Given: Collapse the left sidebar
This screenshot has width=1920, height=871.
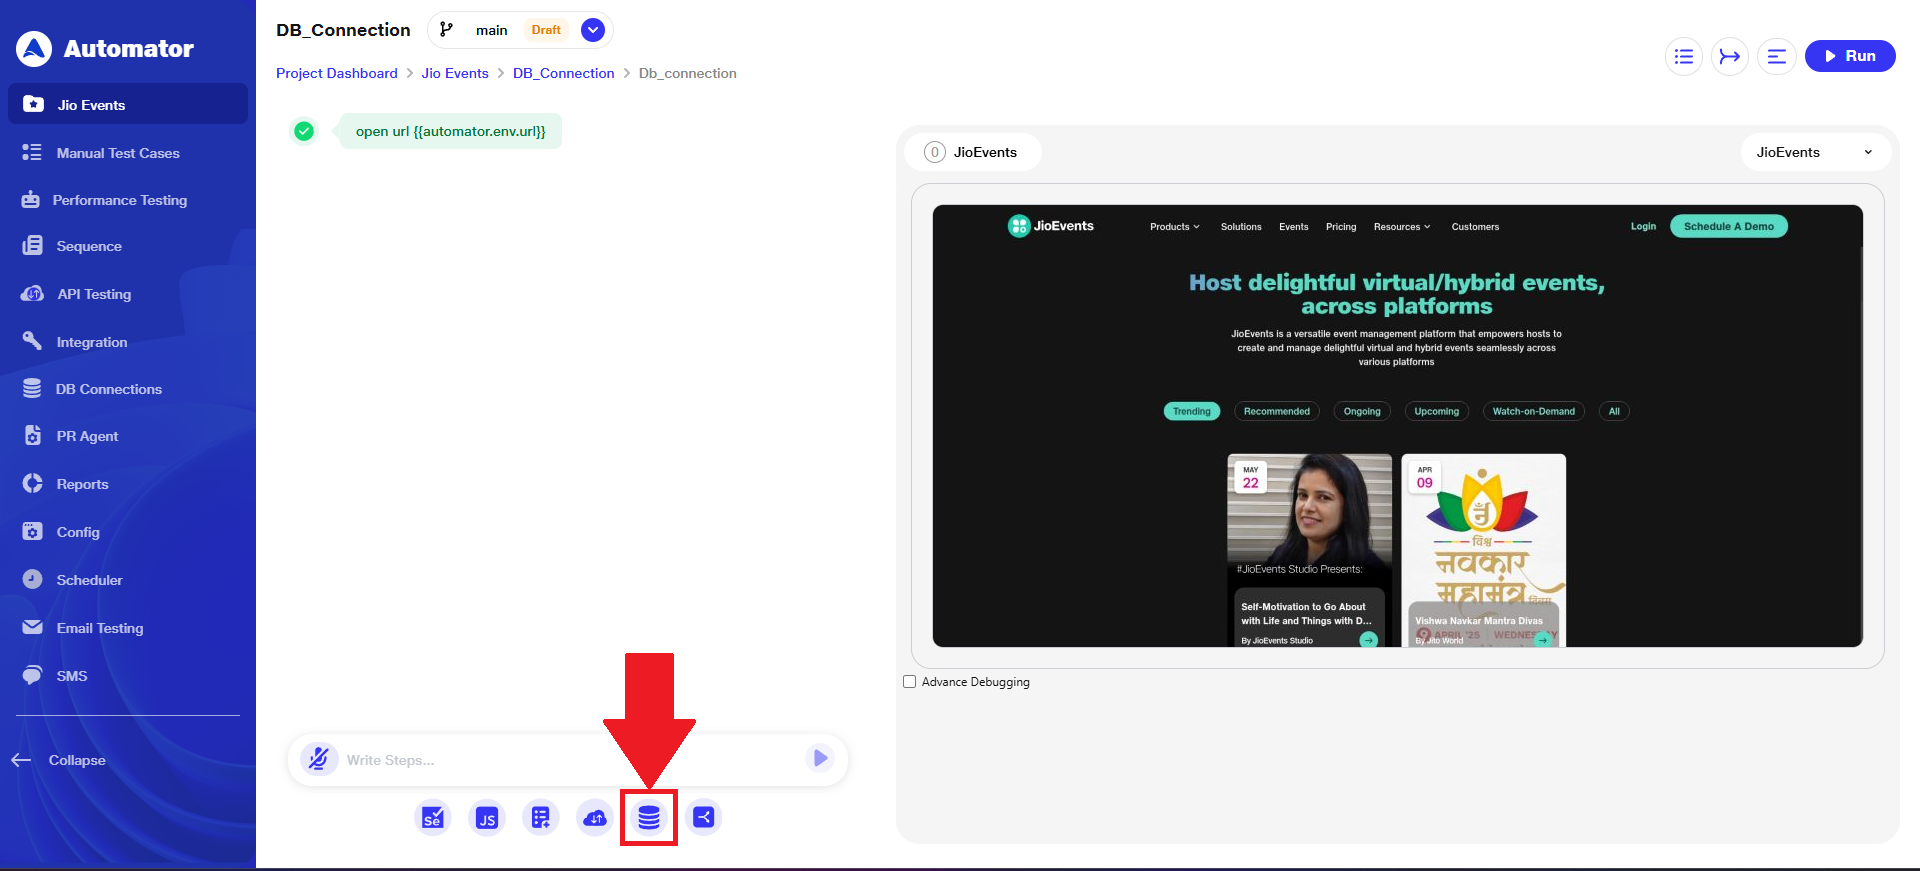Looking at the screenshot, I should [60, 760].
